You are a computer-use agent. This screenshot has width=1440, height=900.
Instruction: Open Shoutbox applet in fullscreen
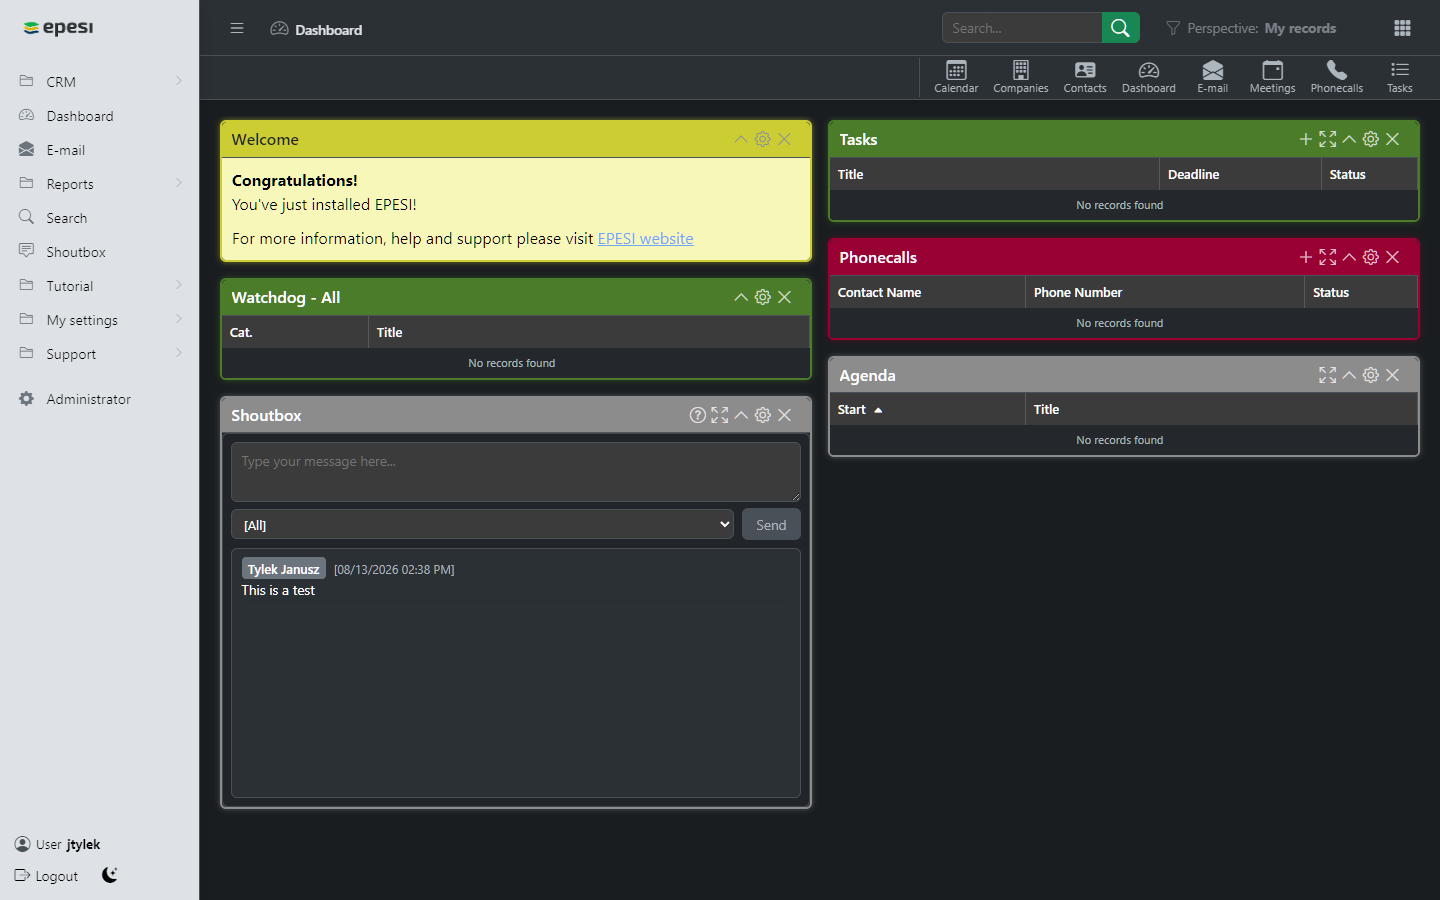coord(720,415)
